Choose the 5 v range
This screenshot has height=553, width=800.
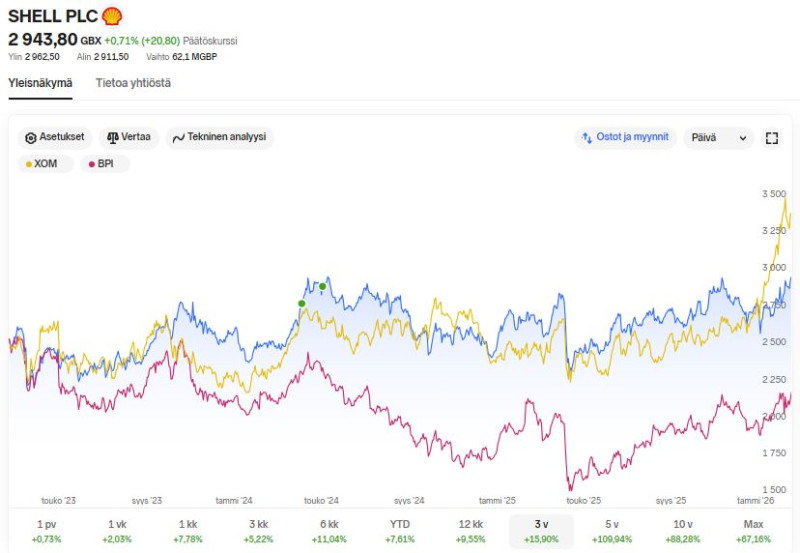[x=612, y=532]
